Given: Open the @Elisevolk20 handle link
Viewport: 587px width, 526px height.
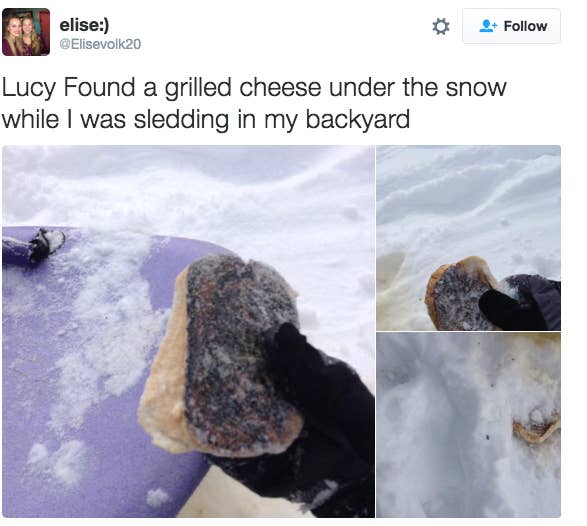Looking at the screenshot, I should pyautogui.click(x=100, y=44).
